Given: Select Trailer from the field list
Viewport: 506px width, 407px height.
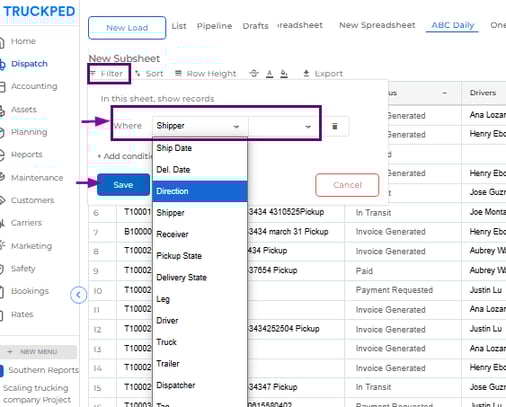Looking at the screenshot, I should [200, 364].
